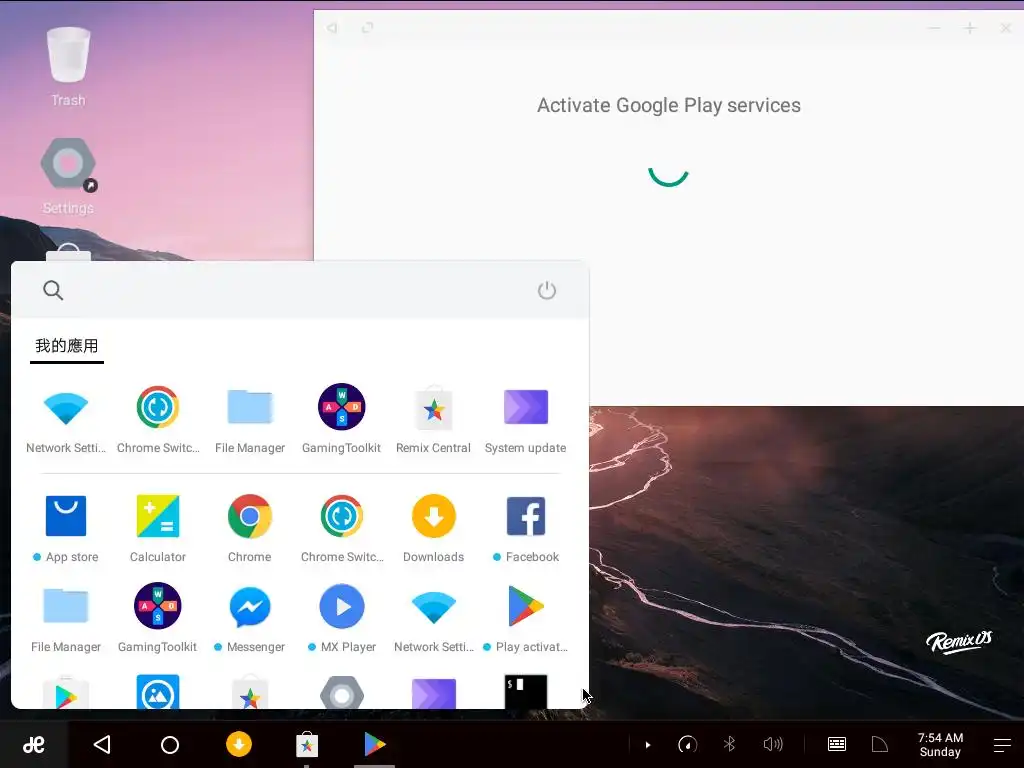Launch the Facebook app

526,516
